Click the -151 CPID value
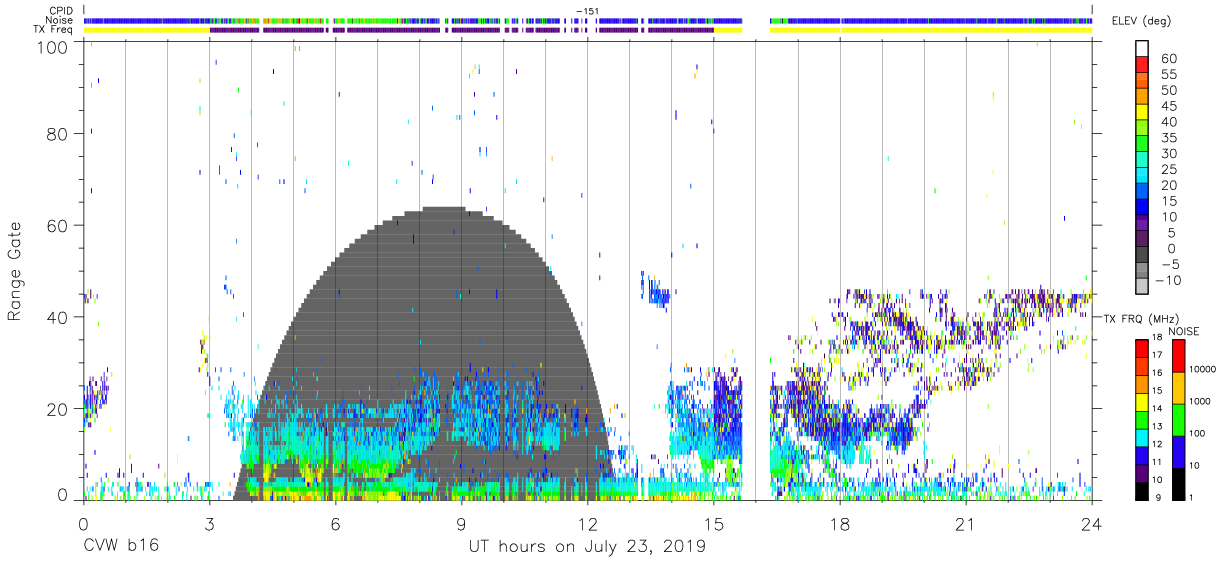 (x=588, y=10)
